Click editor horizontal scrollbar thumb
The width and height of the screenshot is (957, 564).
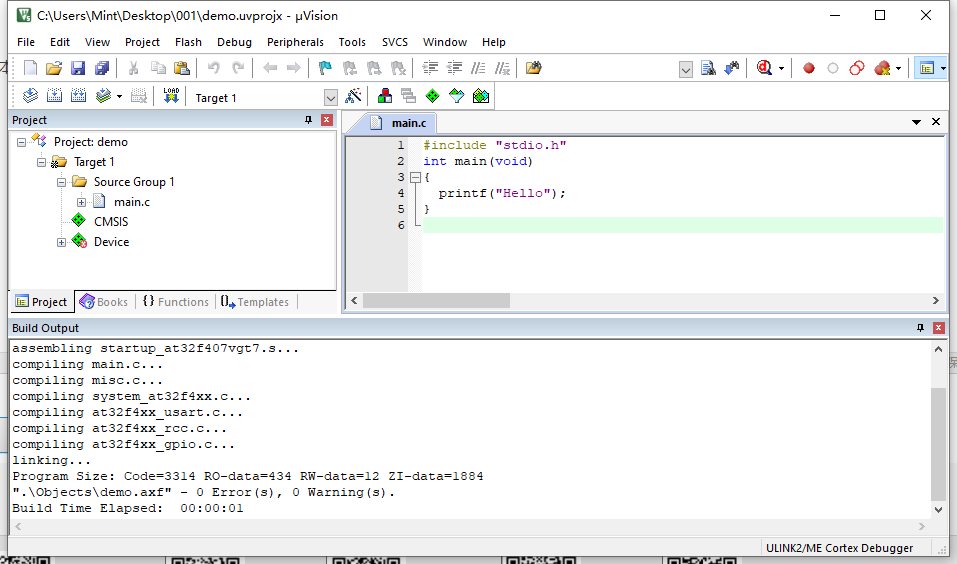(x=436, y=301)
